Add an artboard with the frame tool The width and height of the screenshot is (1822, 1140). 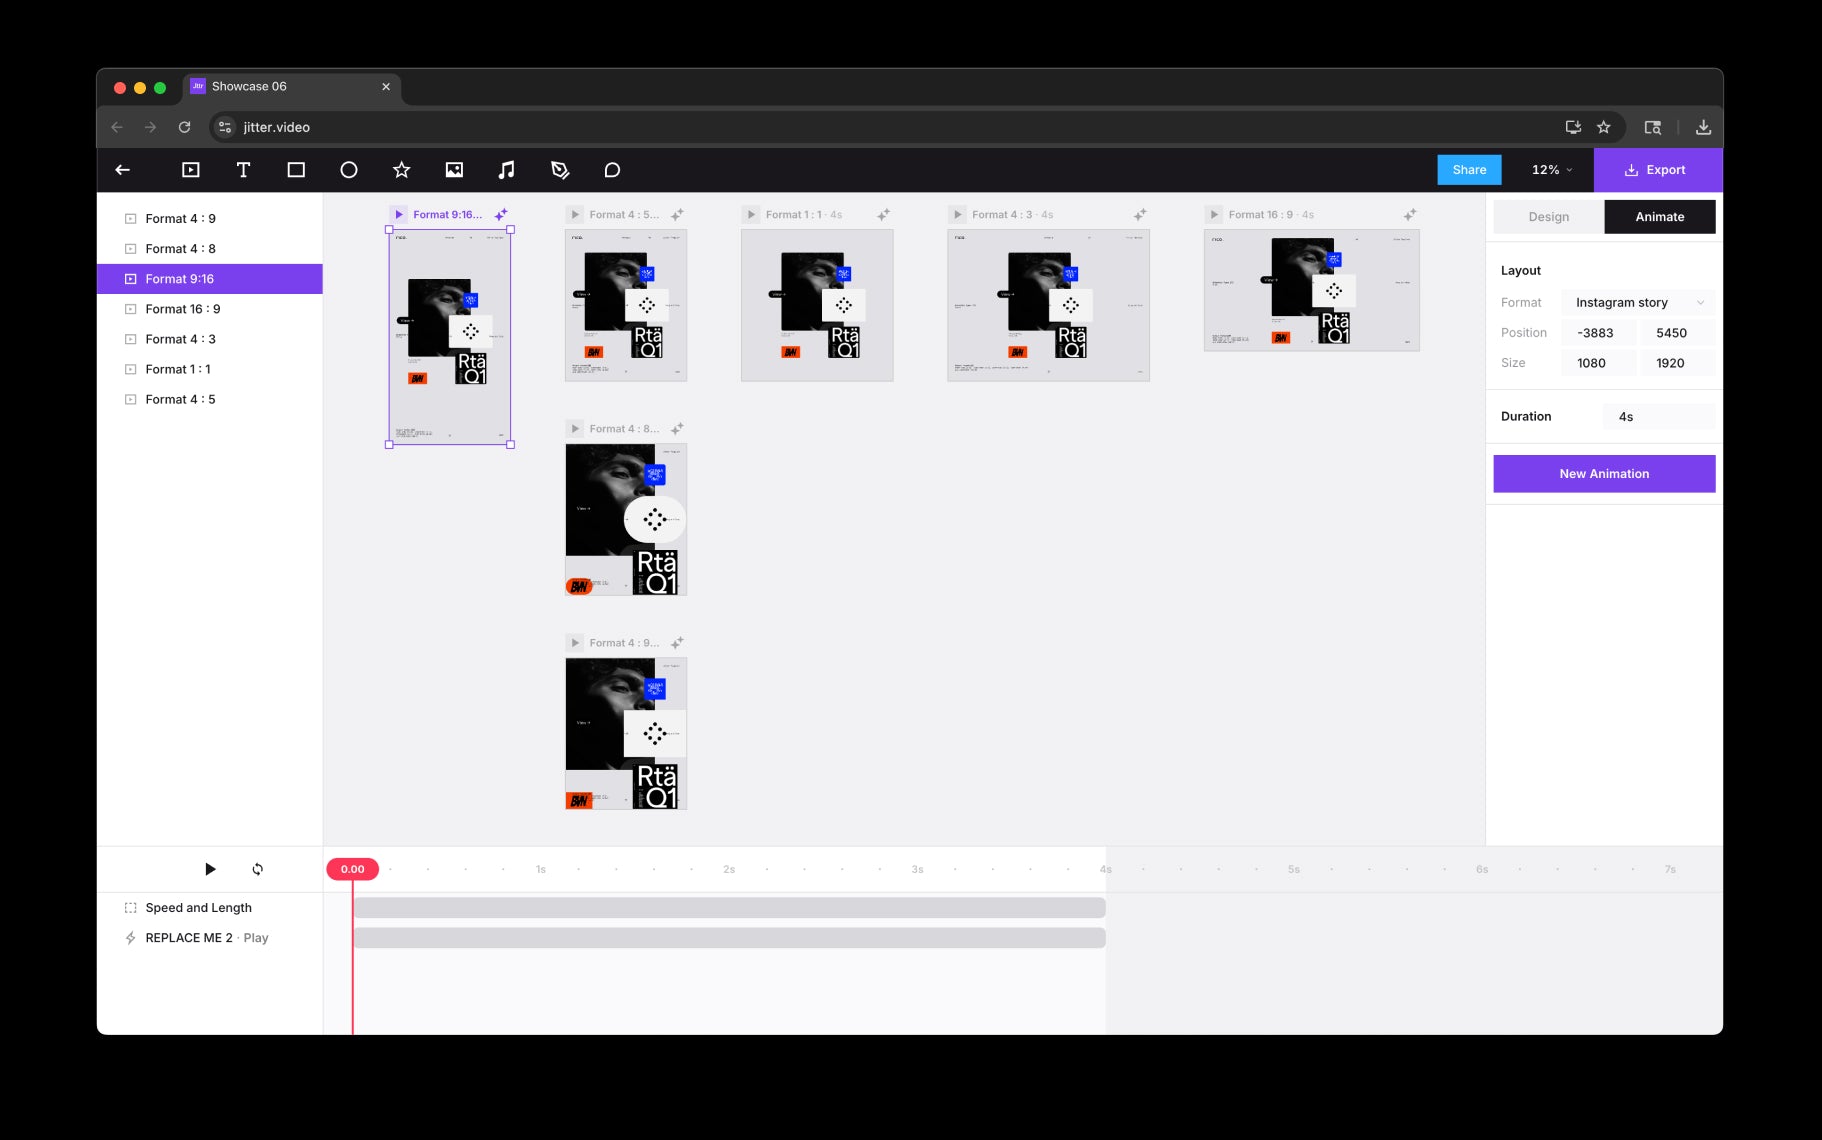click(x=190, y=170)
